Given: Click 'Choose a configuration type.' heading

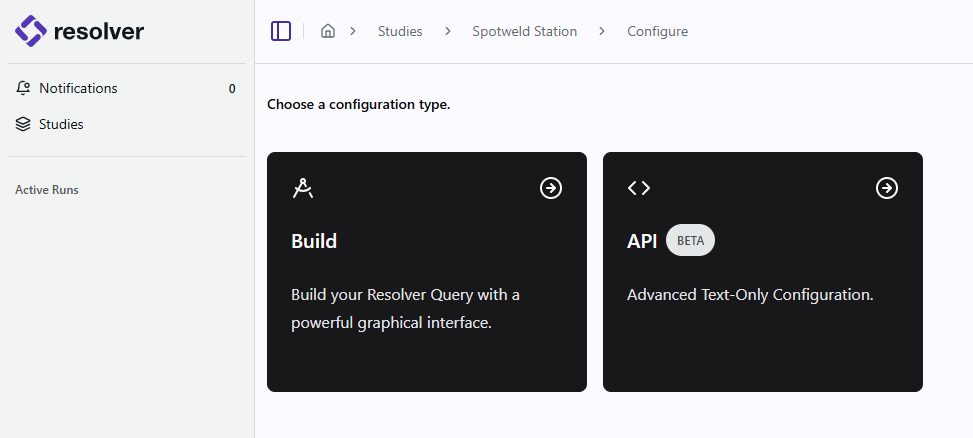Looking at the screenshot, I should [x=359, y=104].
